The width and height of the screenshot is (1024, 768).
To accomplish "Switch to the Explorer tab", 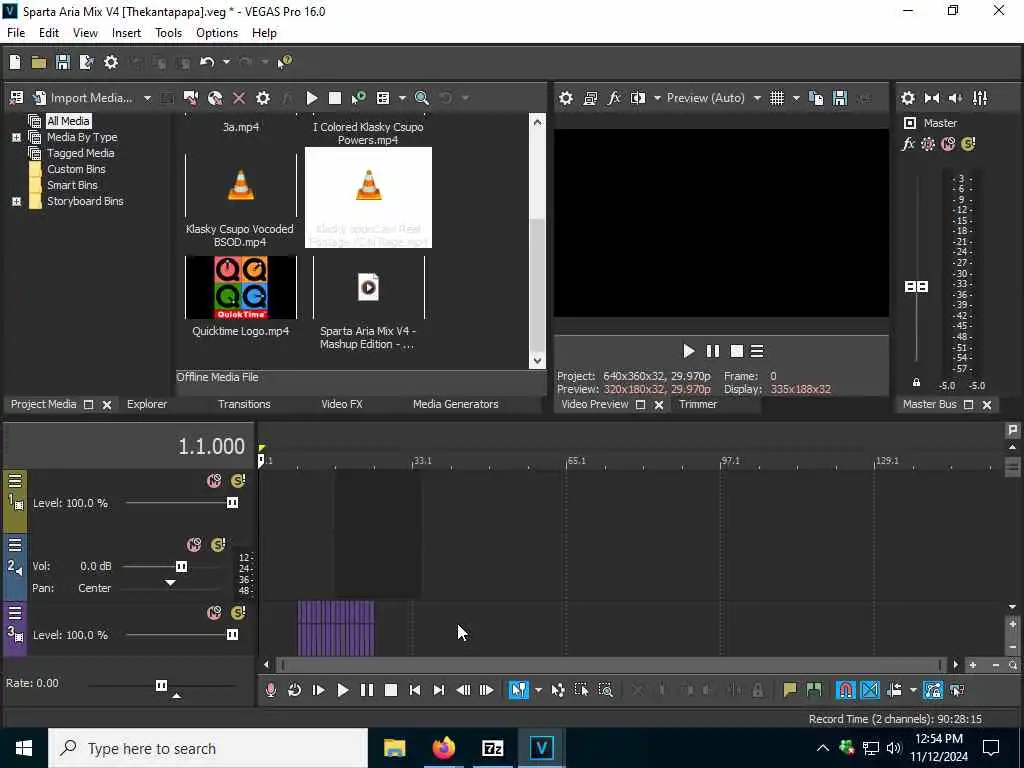I will [x=146, y=404].
